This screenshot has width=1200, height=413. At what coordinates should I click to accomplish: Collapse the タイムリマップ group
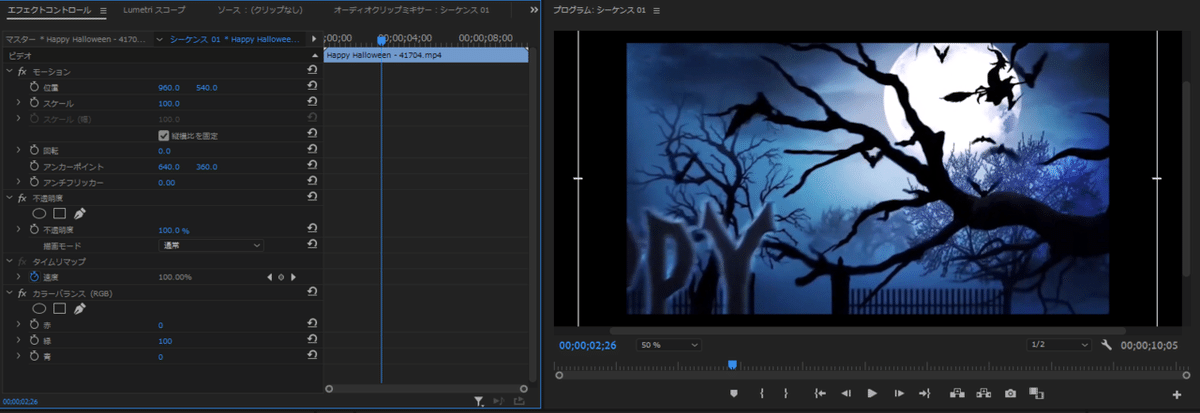tap(9, 261)
